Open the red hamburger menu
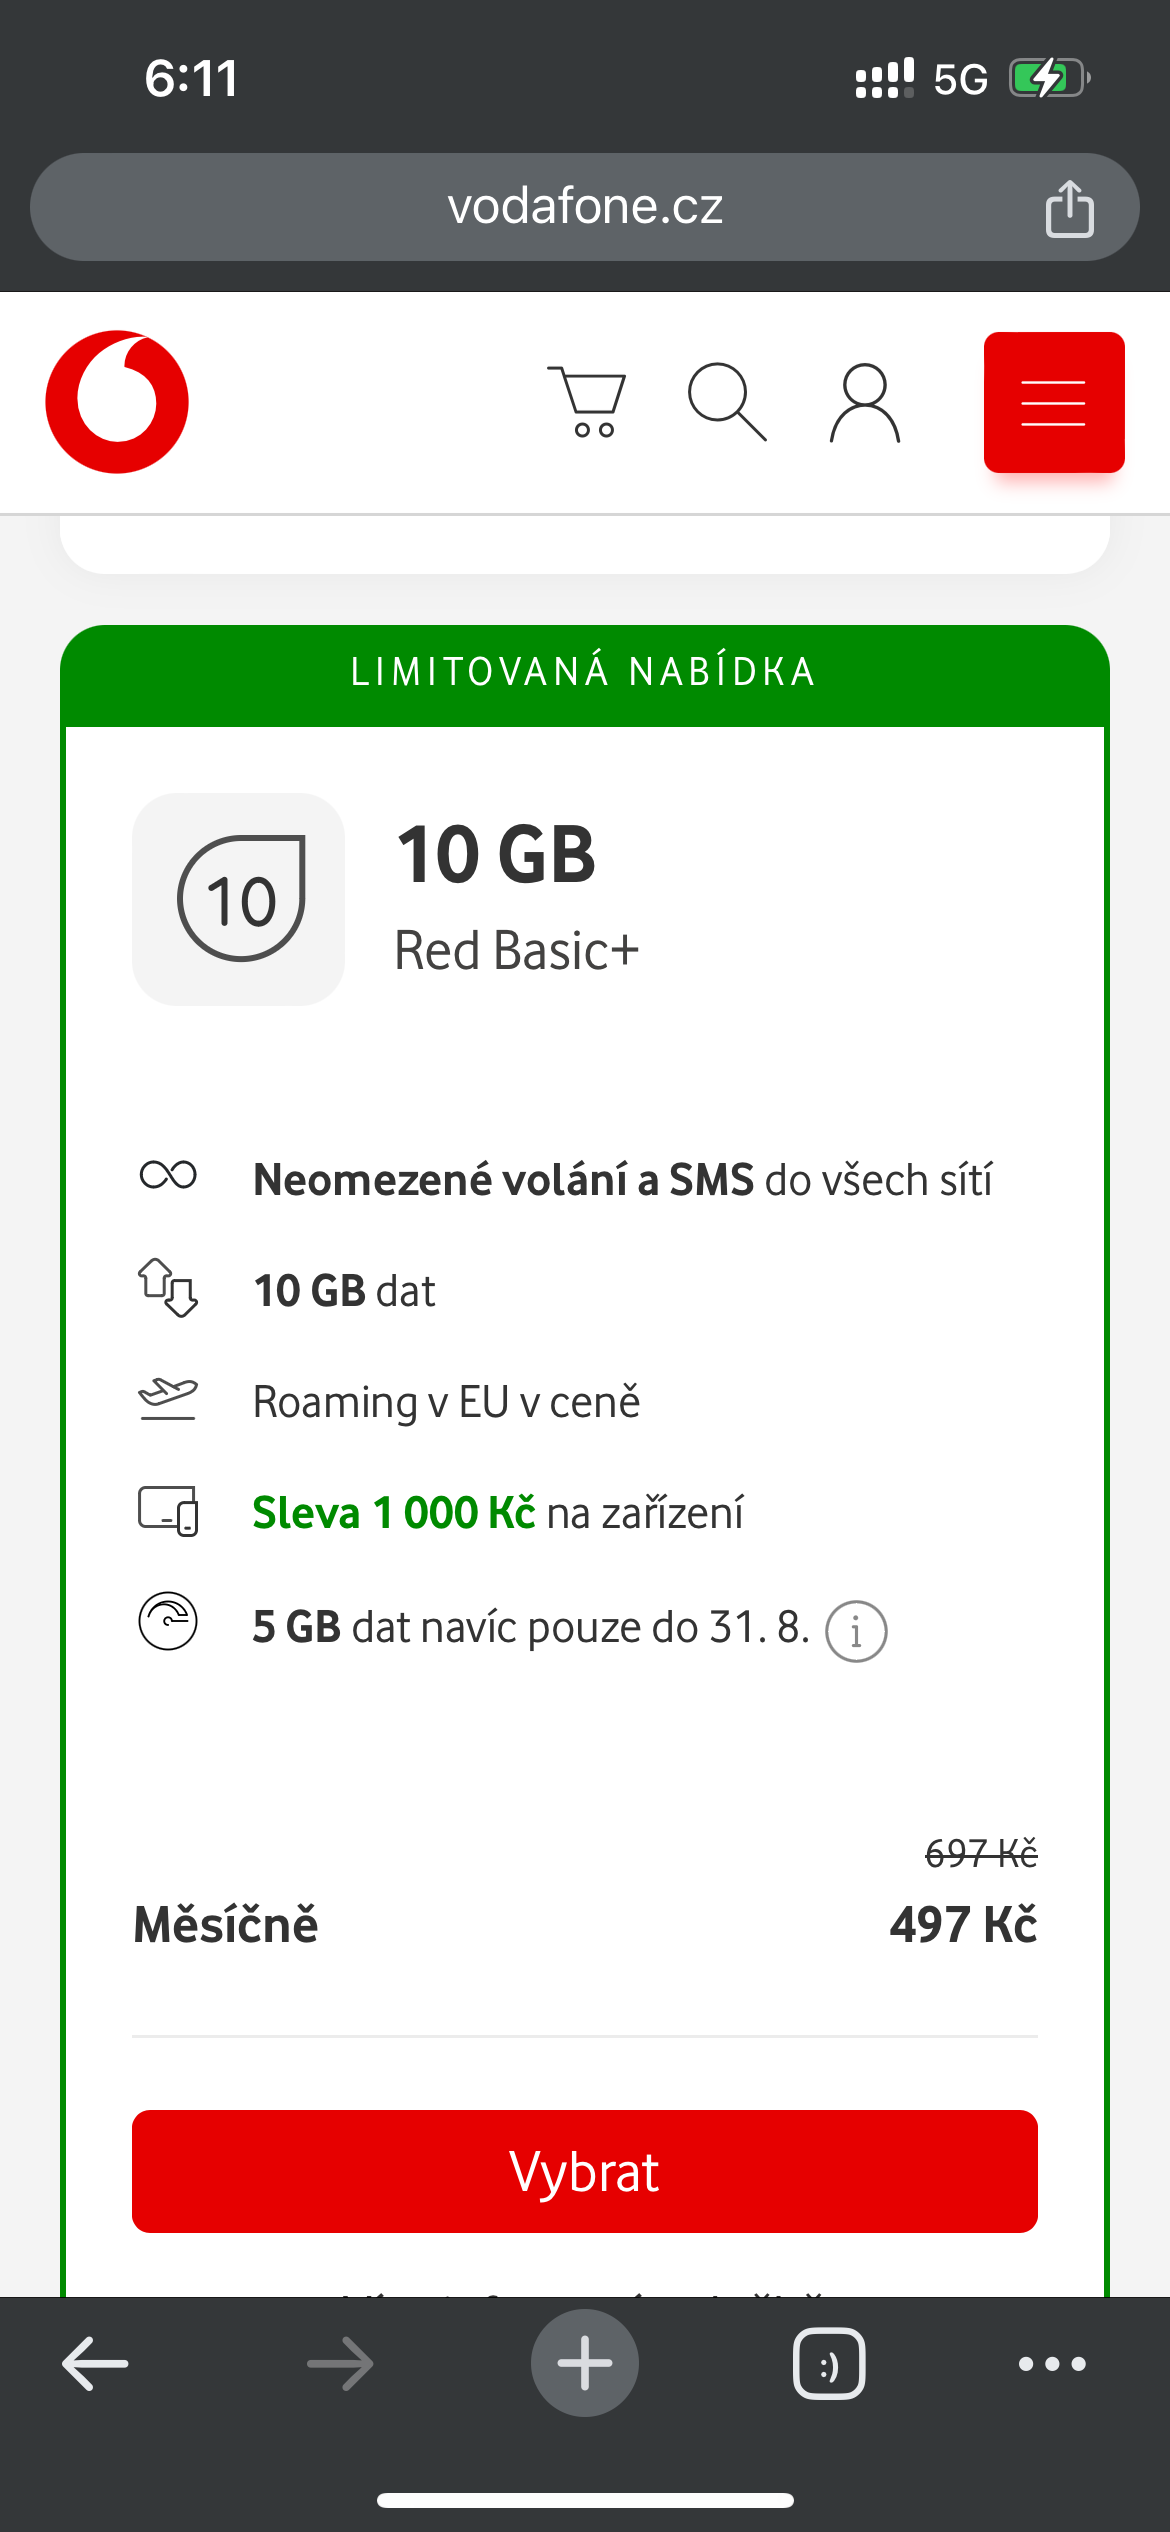1170x2532 pixels. point(1054,402)
